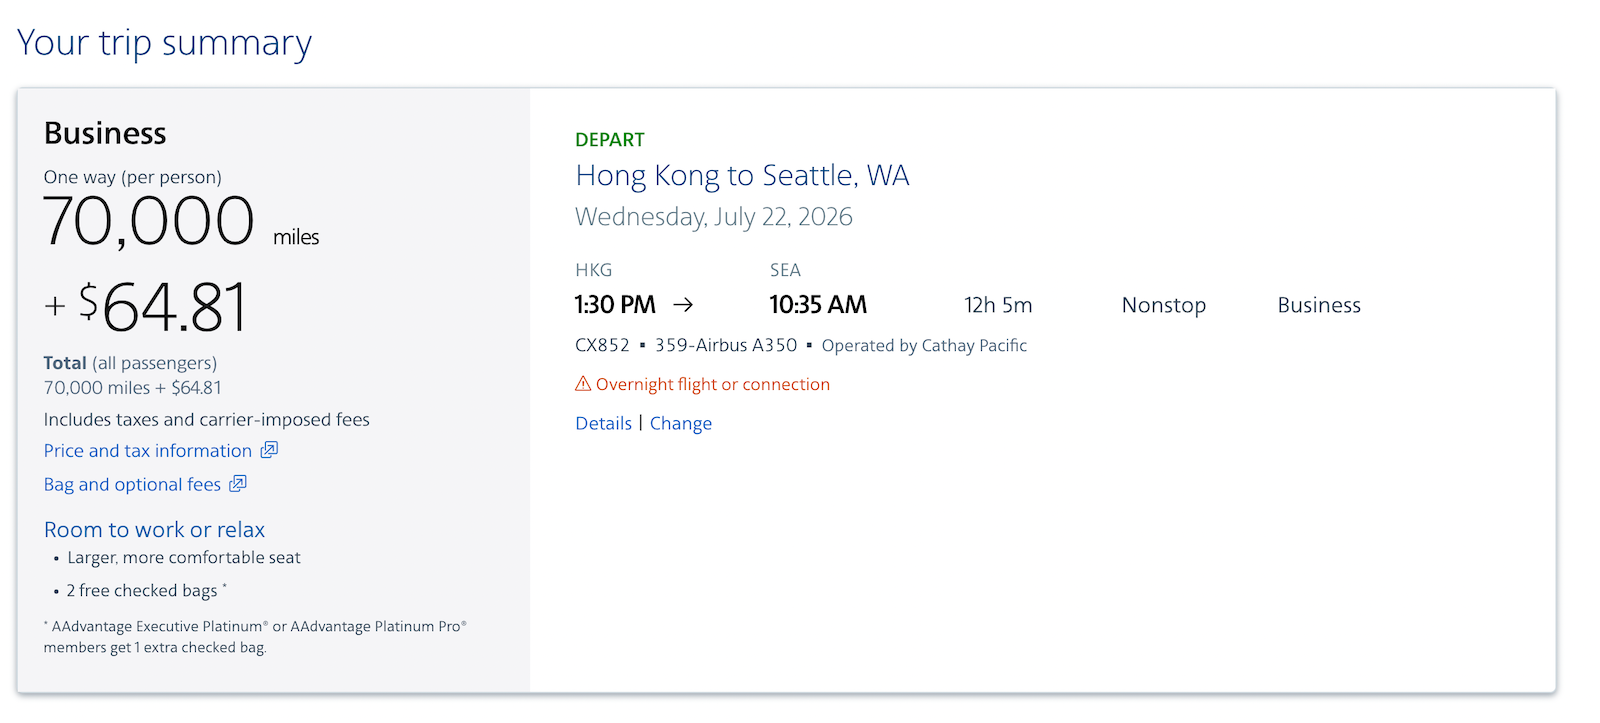Click the Wednesday, July 22, 2026 date

(x=714, y=217)
